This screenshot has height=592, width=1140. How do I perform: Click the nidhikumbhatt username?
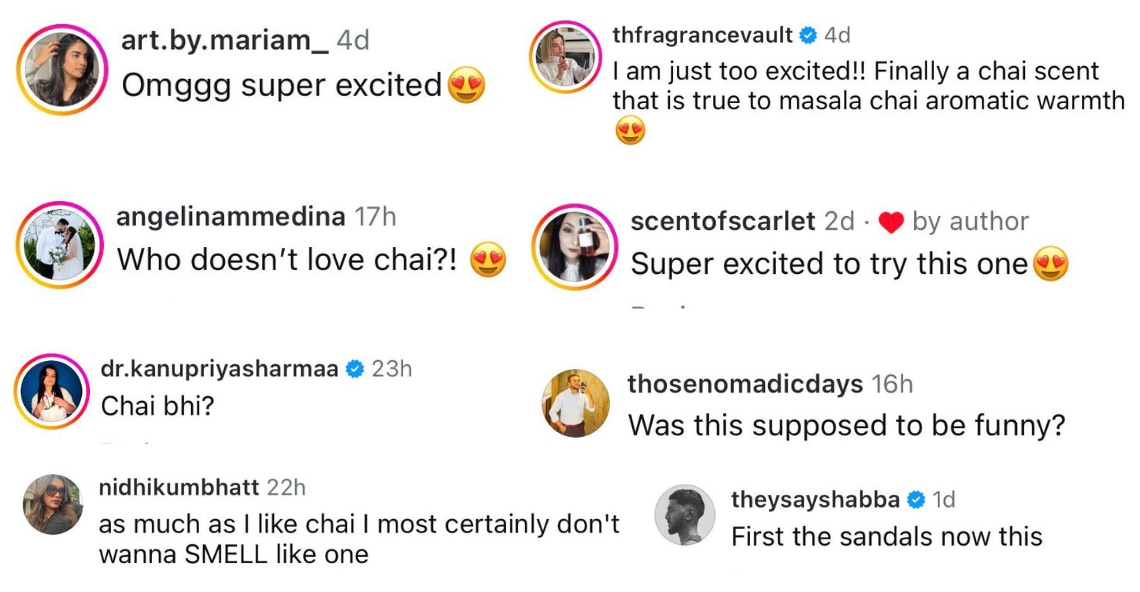tap(178, 487)
